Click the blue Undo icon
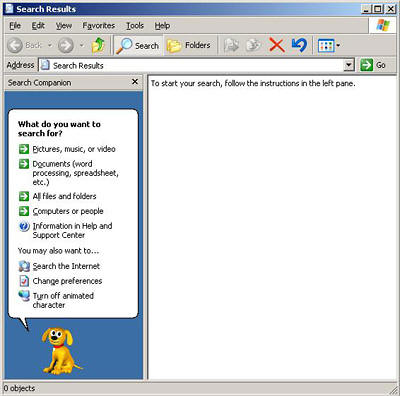Image resolution: width=400 pixels, height=396 pixels. pyautogui.click(x=299, y=45)
